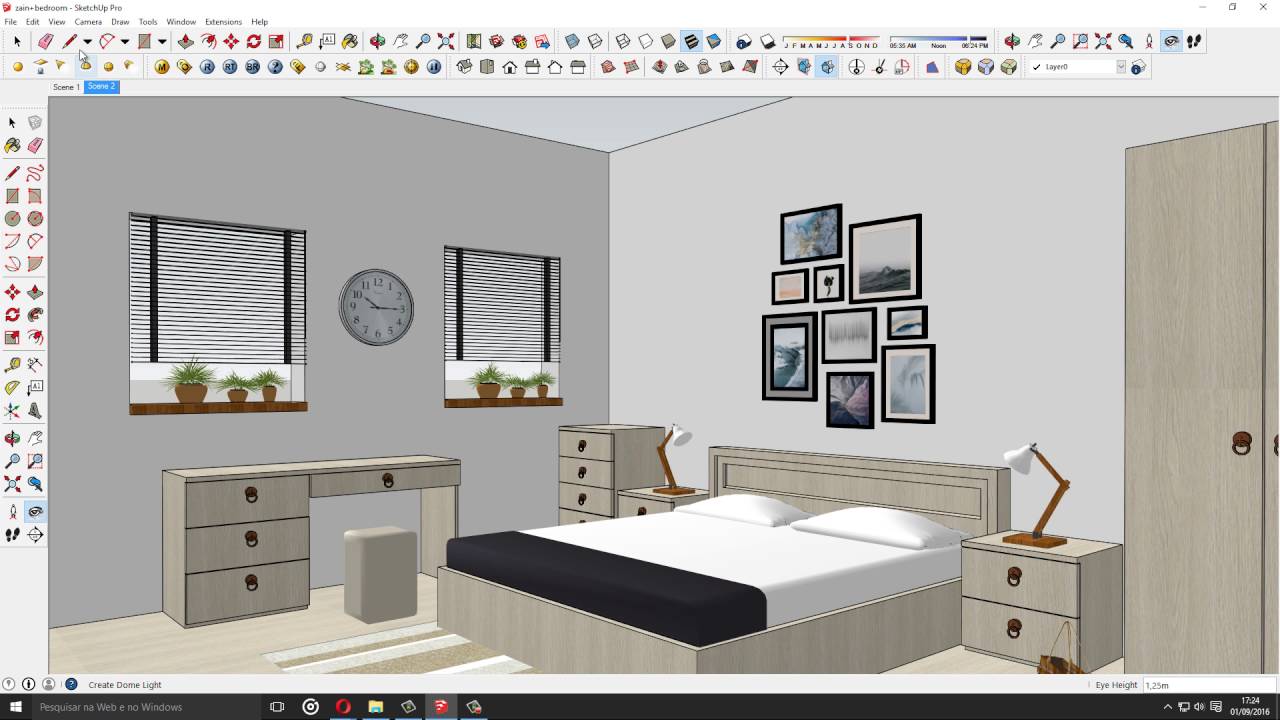
Task: Activate the Tape Measure tool in top toolbar
Action: (304, 41)
